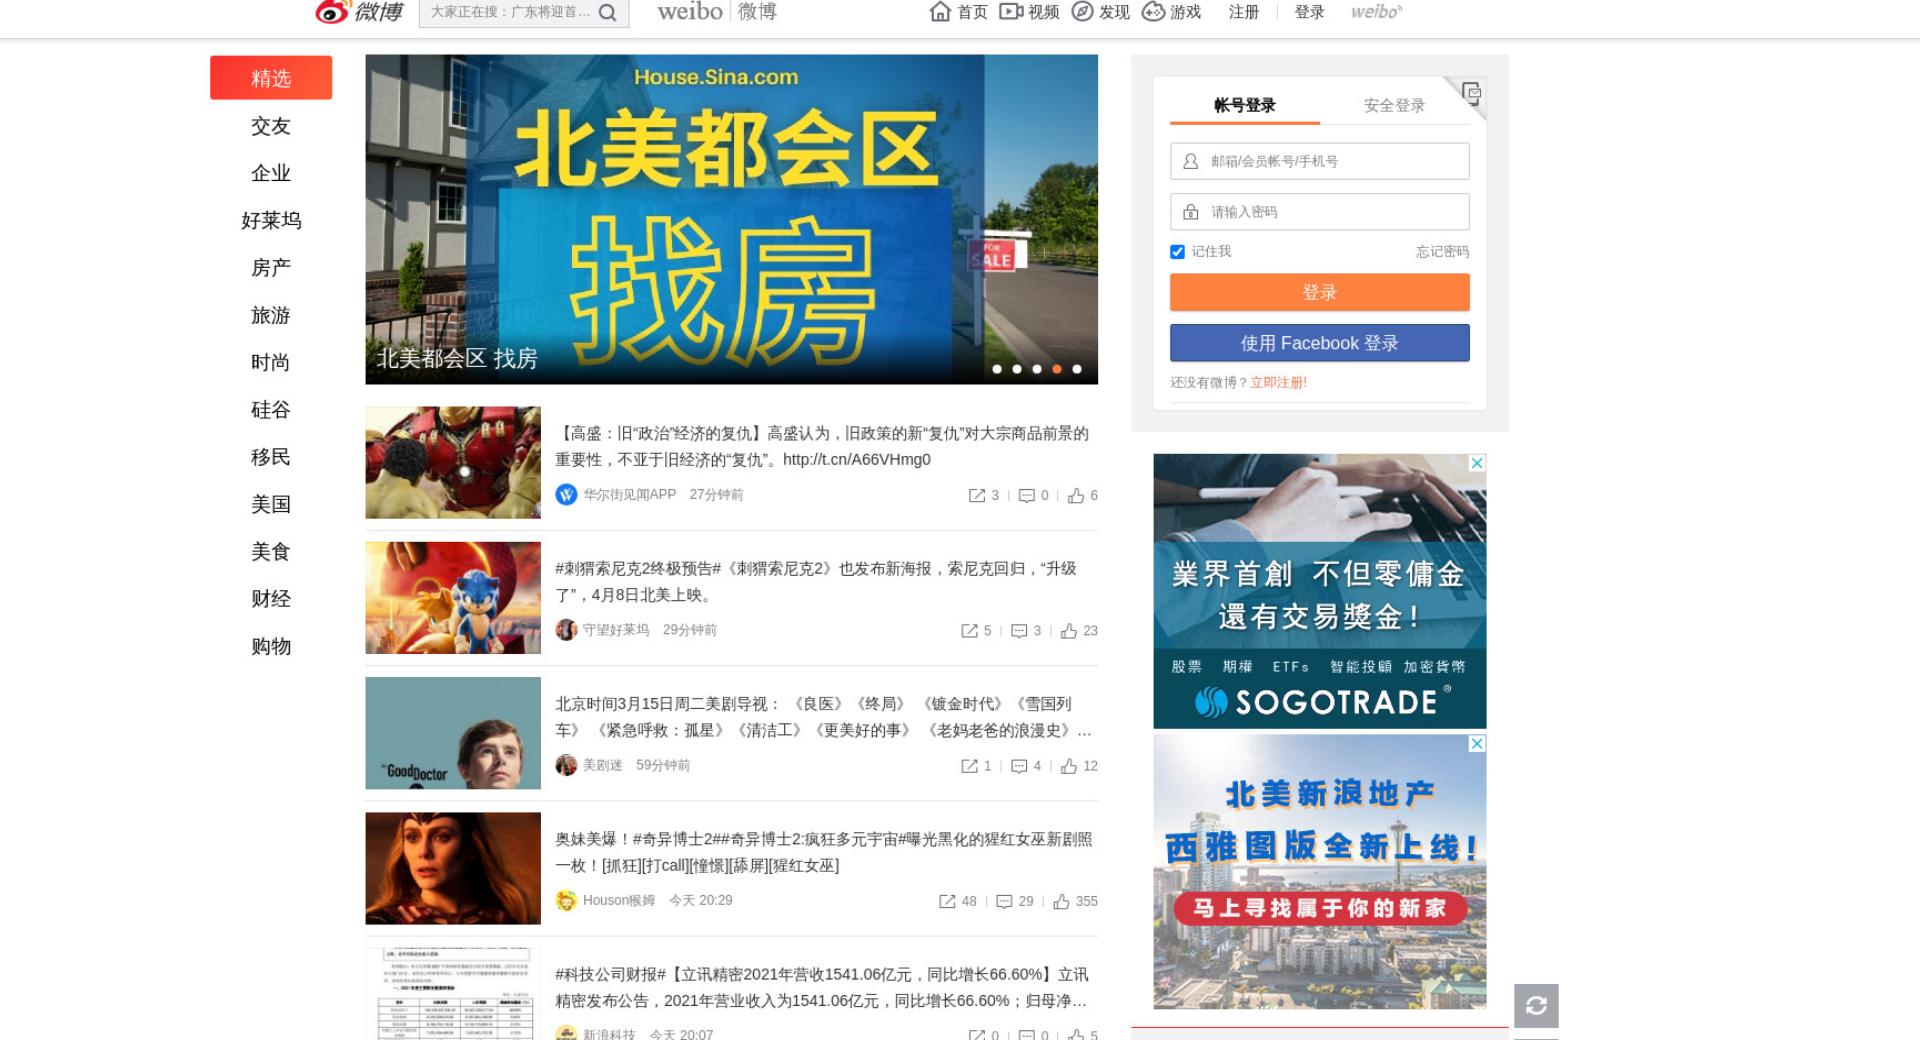Click 使用 Facebook 登录 button

tap(1320, 343)
